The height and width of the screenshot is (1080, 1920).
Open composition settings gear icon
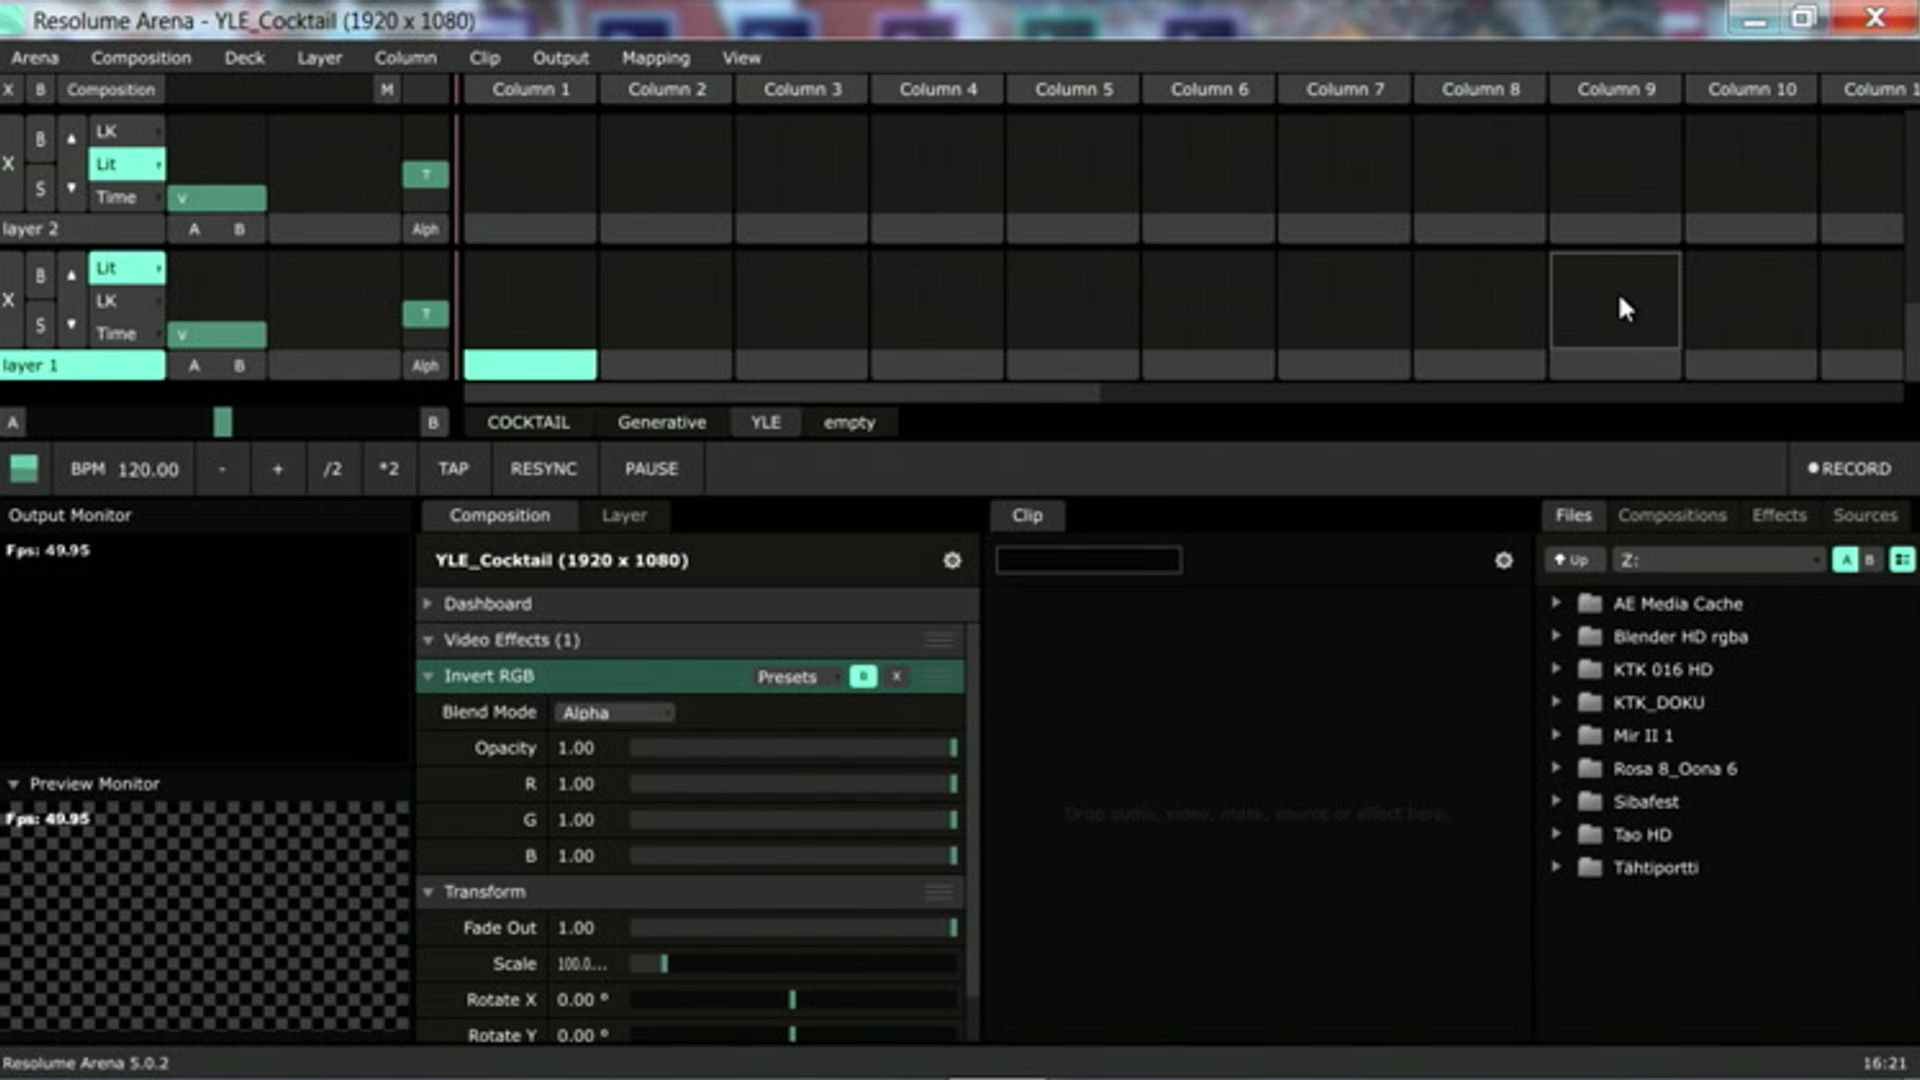click(x=952, y=561)
